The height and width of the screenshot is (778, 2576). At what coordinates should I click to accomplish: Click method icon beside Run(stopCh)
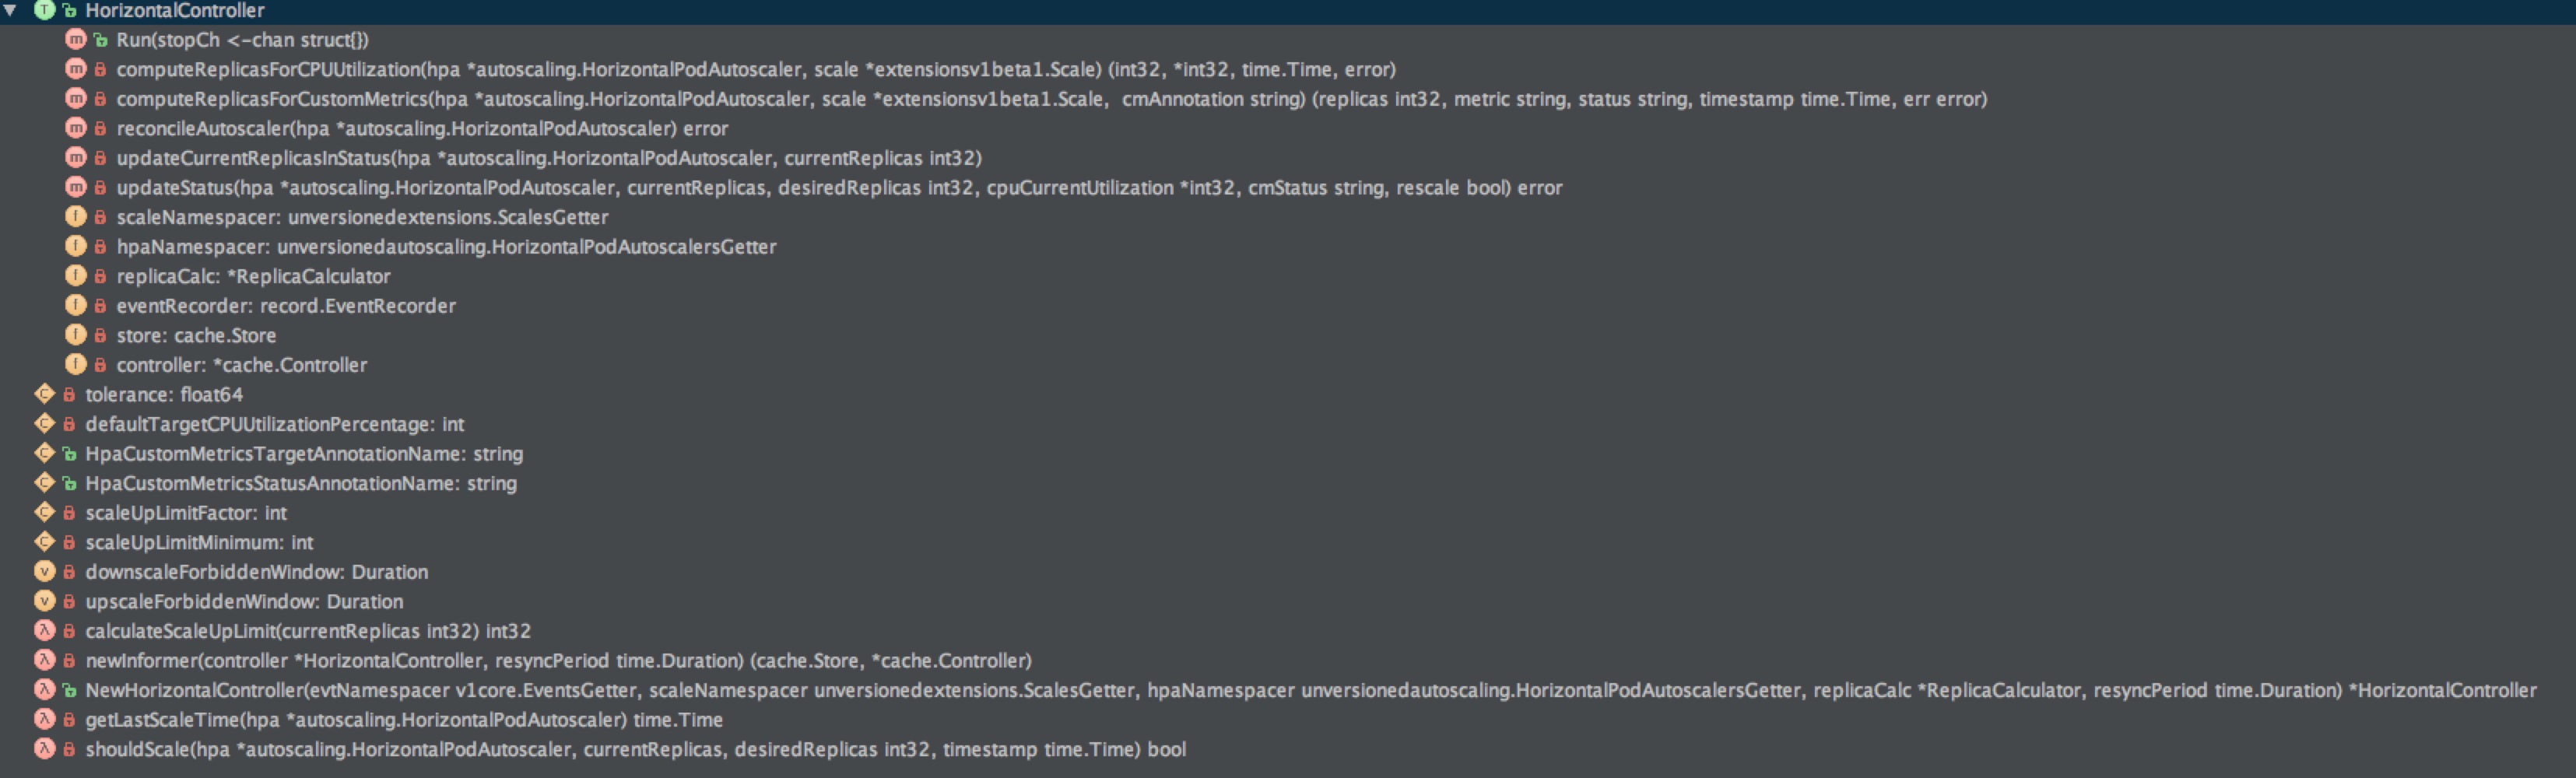point(76,40)
